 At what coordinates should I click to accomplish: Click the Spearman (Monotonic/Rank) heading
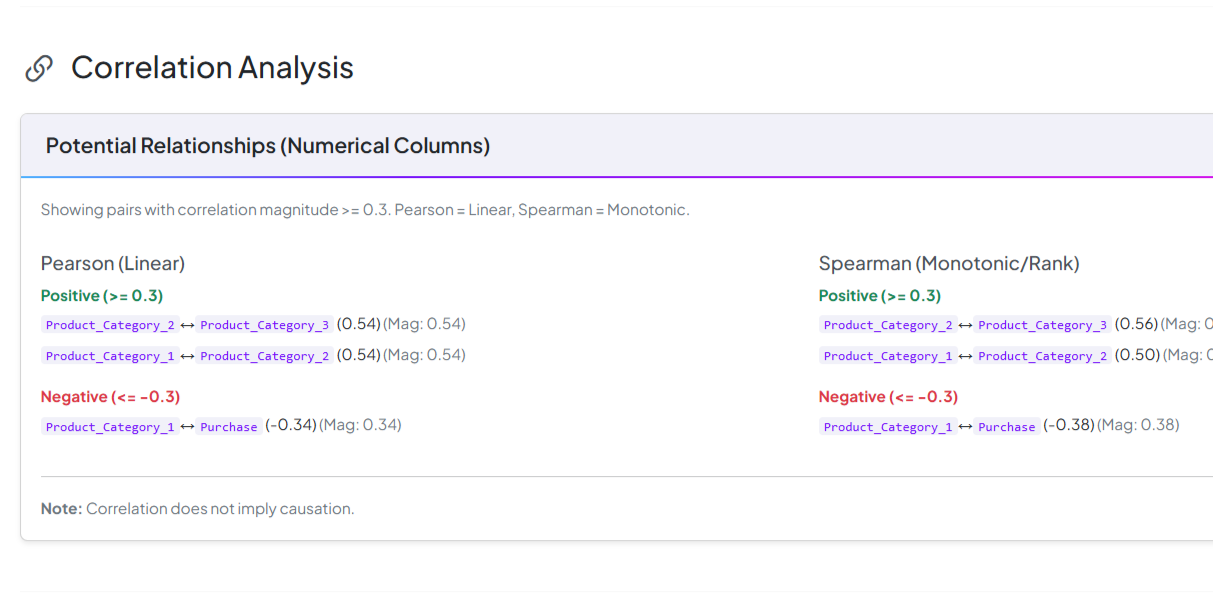pos(949,264)
